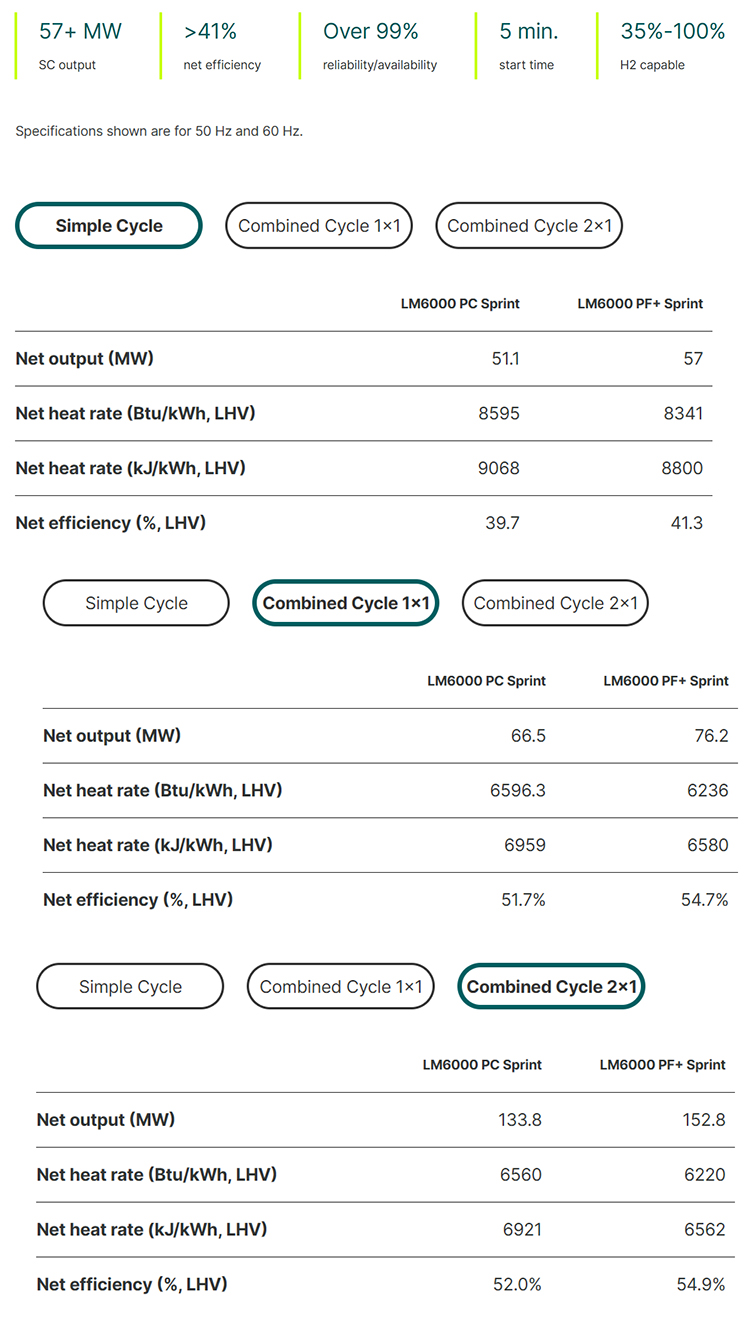Switch to Combined Cycle 1×1 in the first tab group

319,226
